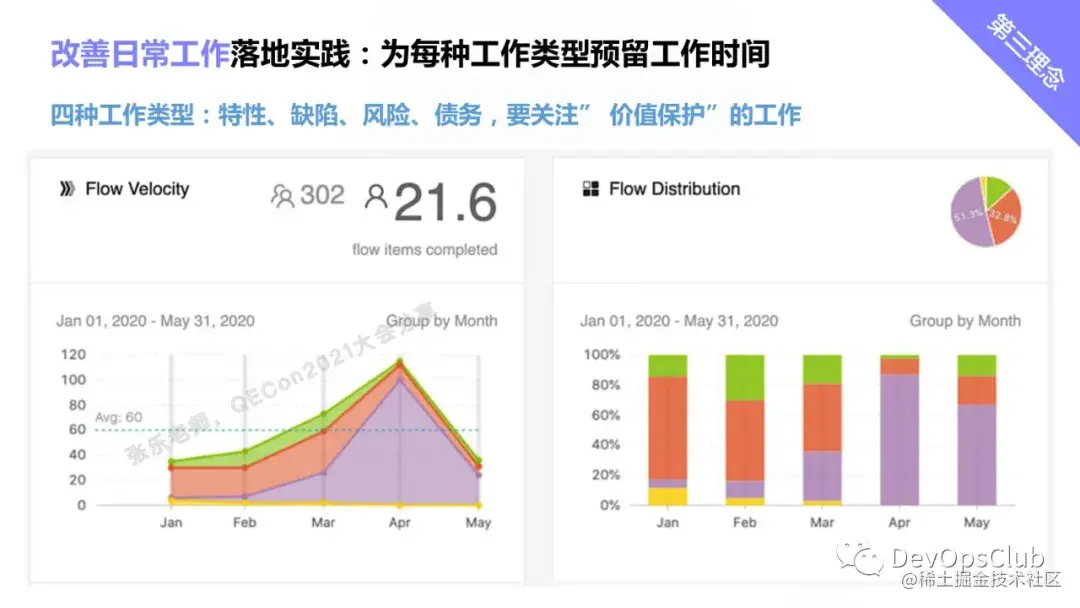
Task: Click the 'flow items completed' caption
Action: [424, 249]
